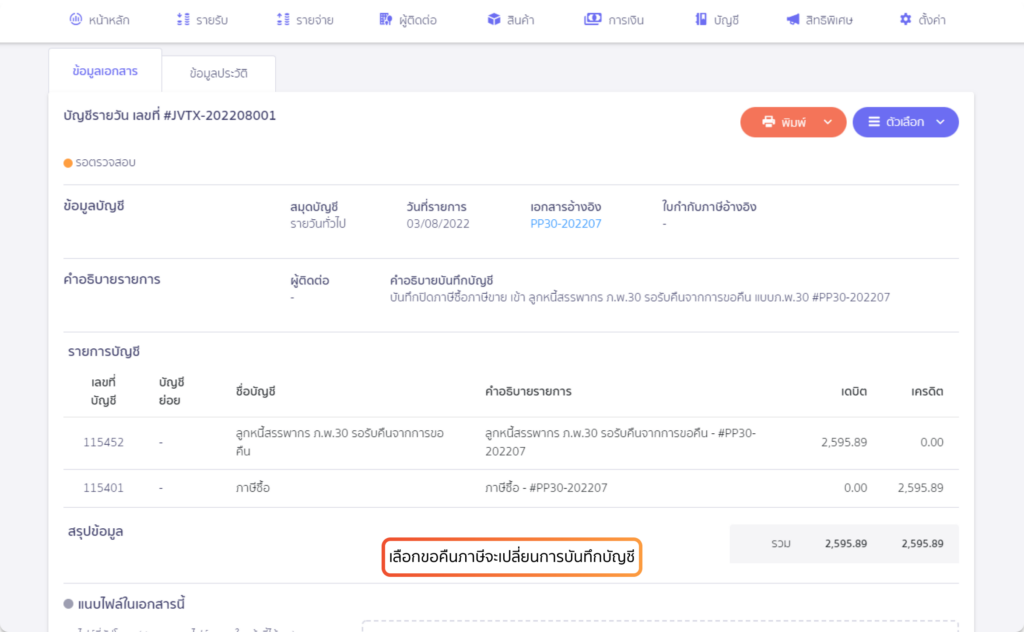1024x632 pixels.
Task: Open the รายรับ menu
Action: tap(202, 20)
